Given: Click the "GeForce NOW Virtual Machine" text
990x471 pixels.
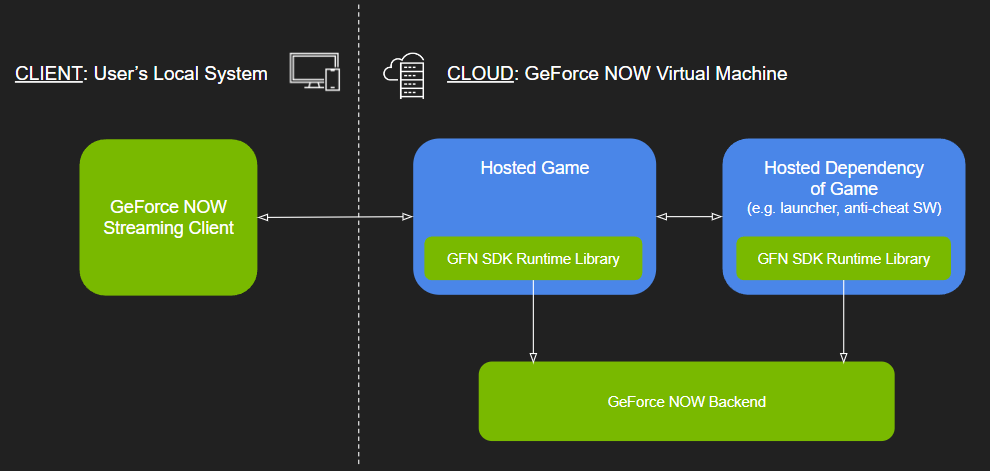Looking at the screenshot, I should coord(655,73).
